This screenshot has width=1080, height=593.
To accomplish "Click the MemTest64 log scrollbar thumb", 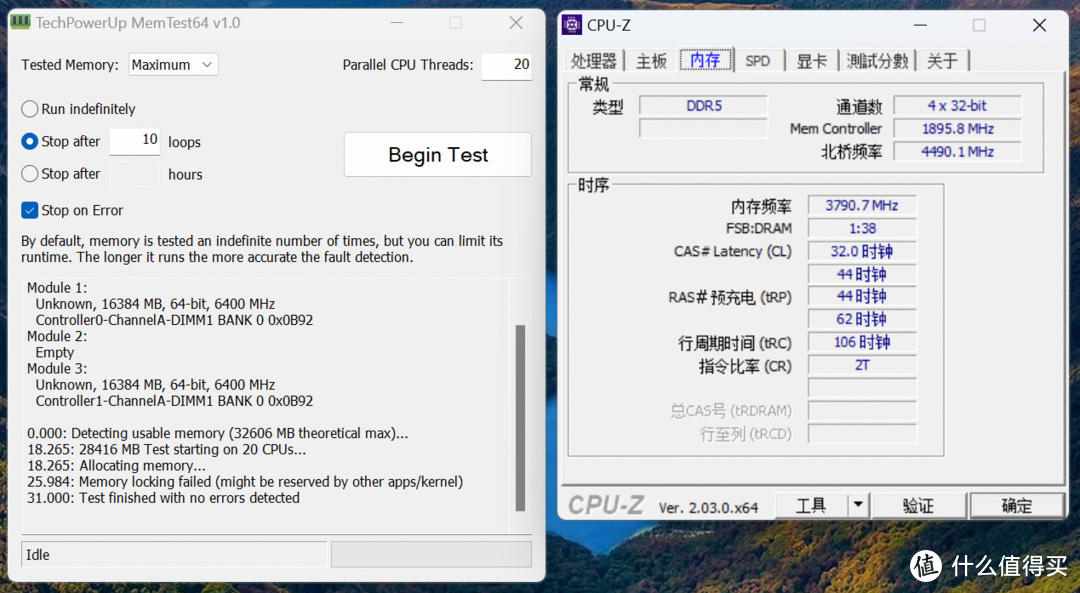I will [520, 417].
